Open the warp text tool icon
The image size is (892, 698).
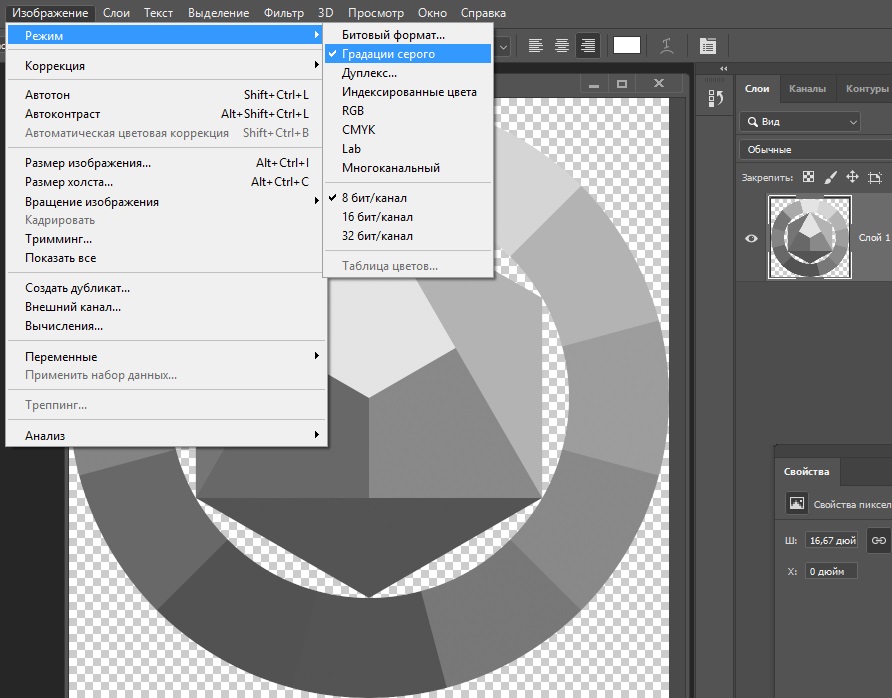click(667, 45)
